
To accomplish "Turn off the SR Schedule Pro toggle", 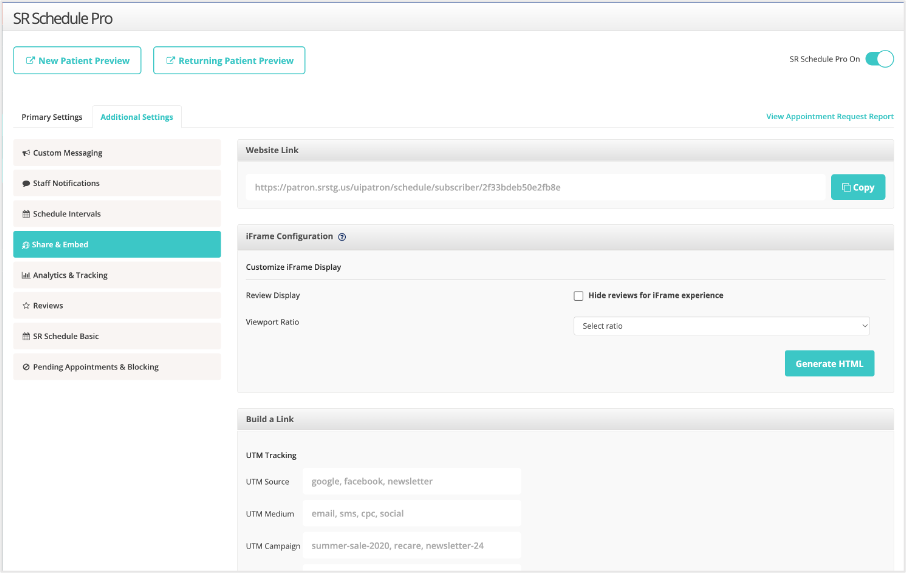I will click(879, 59).
